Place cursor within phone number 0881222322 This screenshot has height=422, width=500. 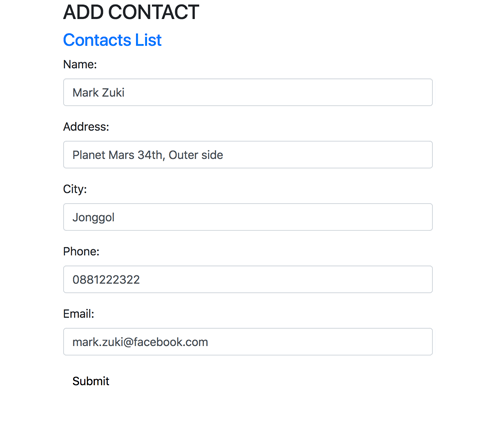tap(106, 280)
